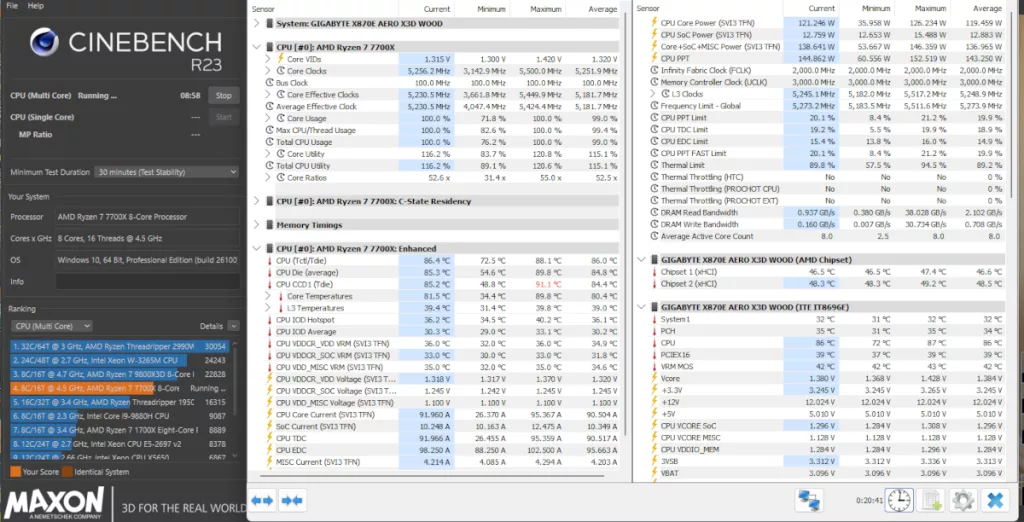Click the circle icon beside Thermal Limit
1024x522 pixels.
click(655, 165)
